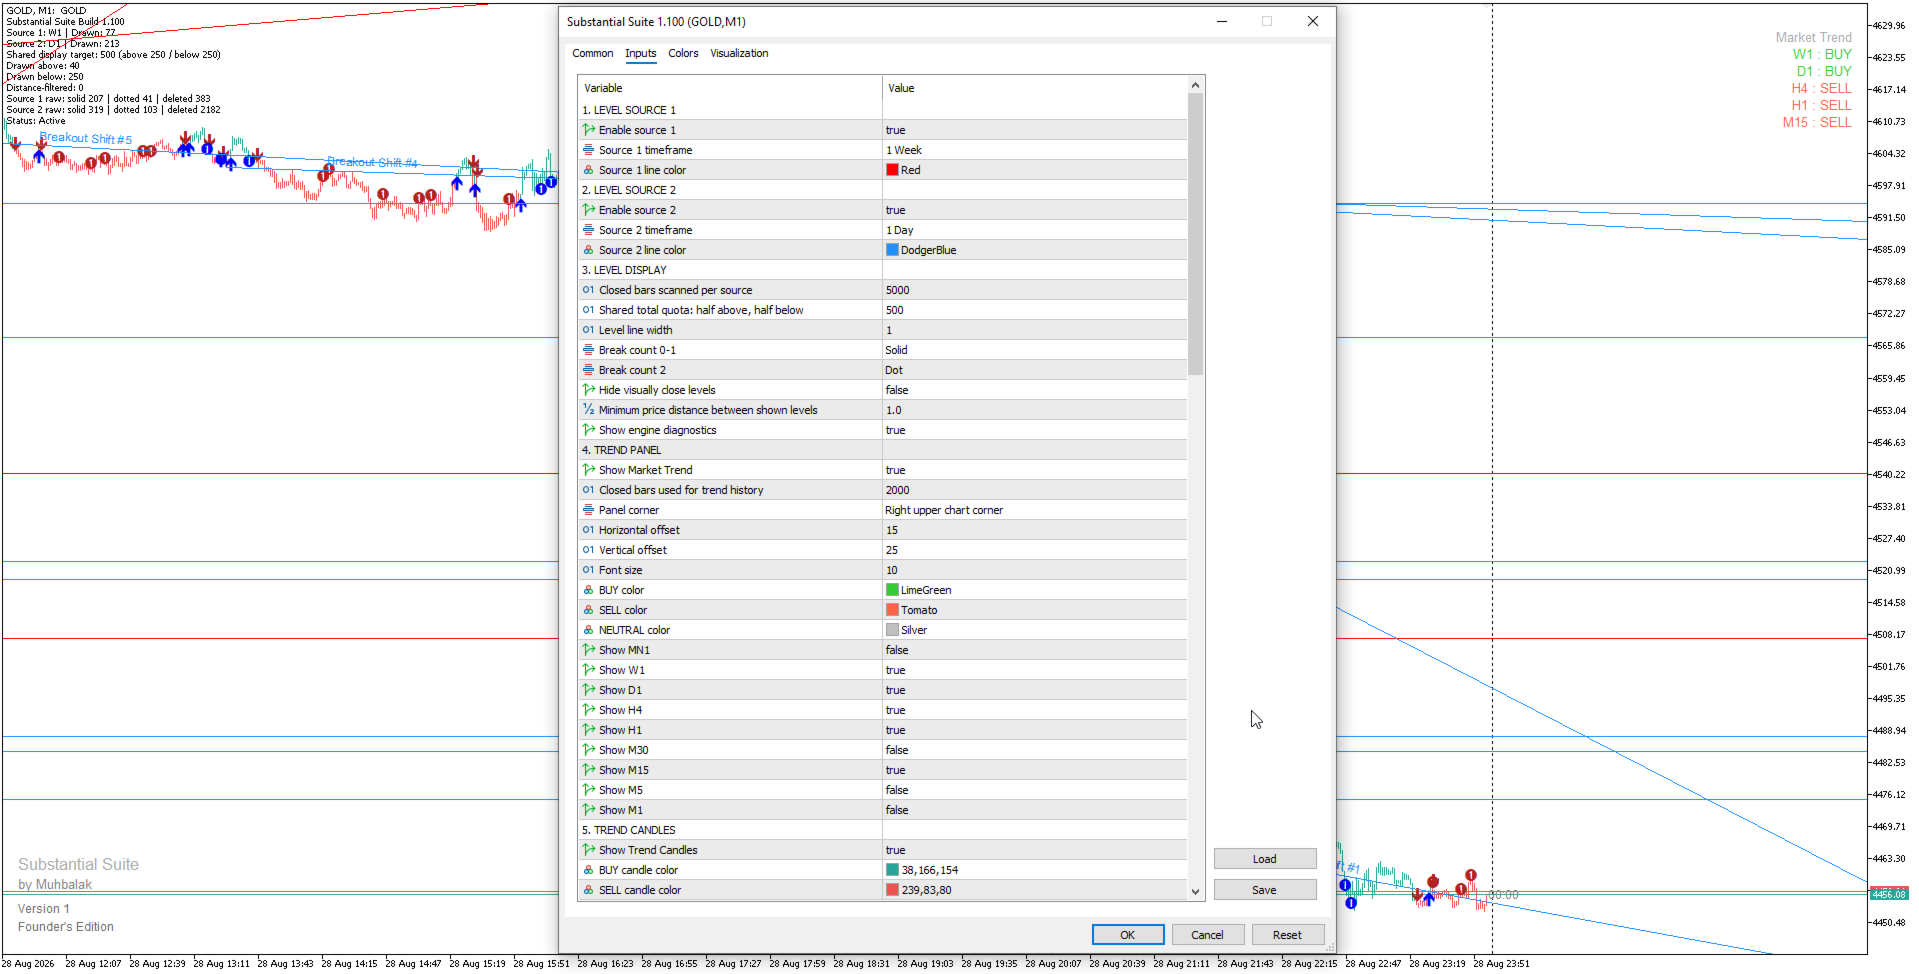The height and width of the screenshot is (974, 1919).
Task: Click the Source 2 line color icon
Action: (x=589, y=250)
